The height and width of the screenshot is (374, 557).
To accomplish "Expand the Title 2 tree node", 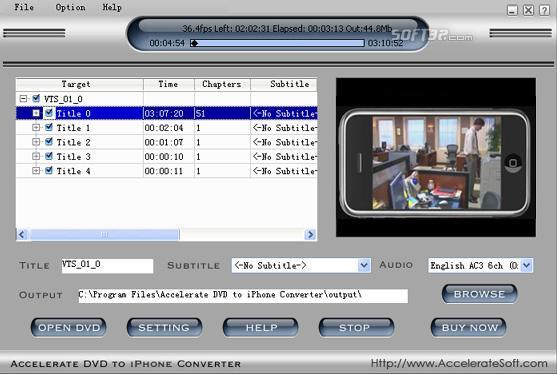I will coord(36,142).
